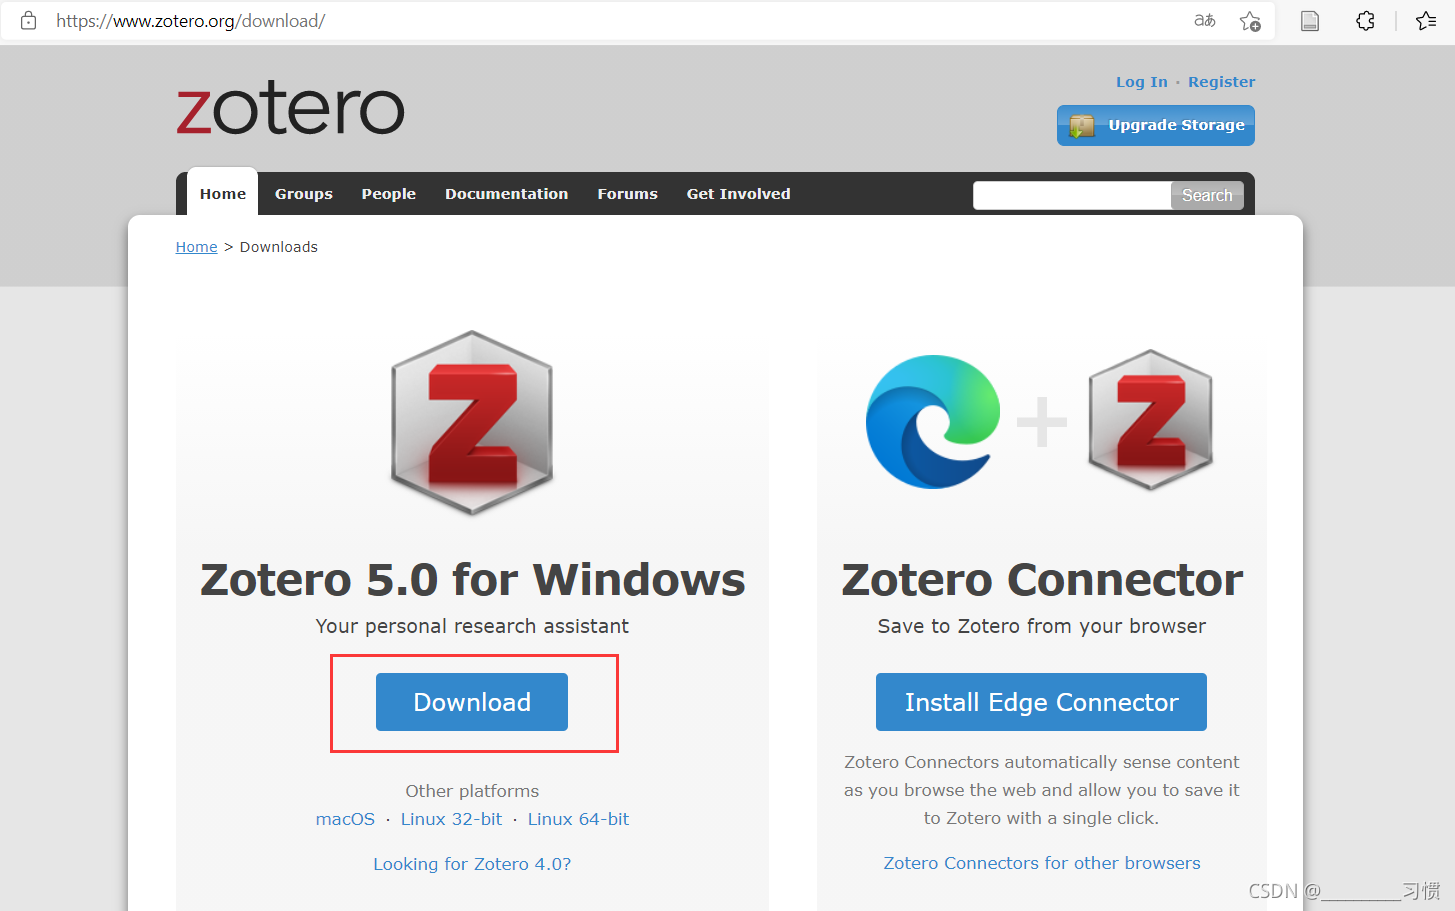Open the translate page icon

tap(1205, 20)
